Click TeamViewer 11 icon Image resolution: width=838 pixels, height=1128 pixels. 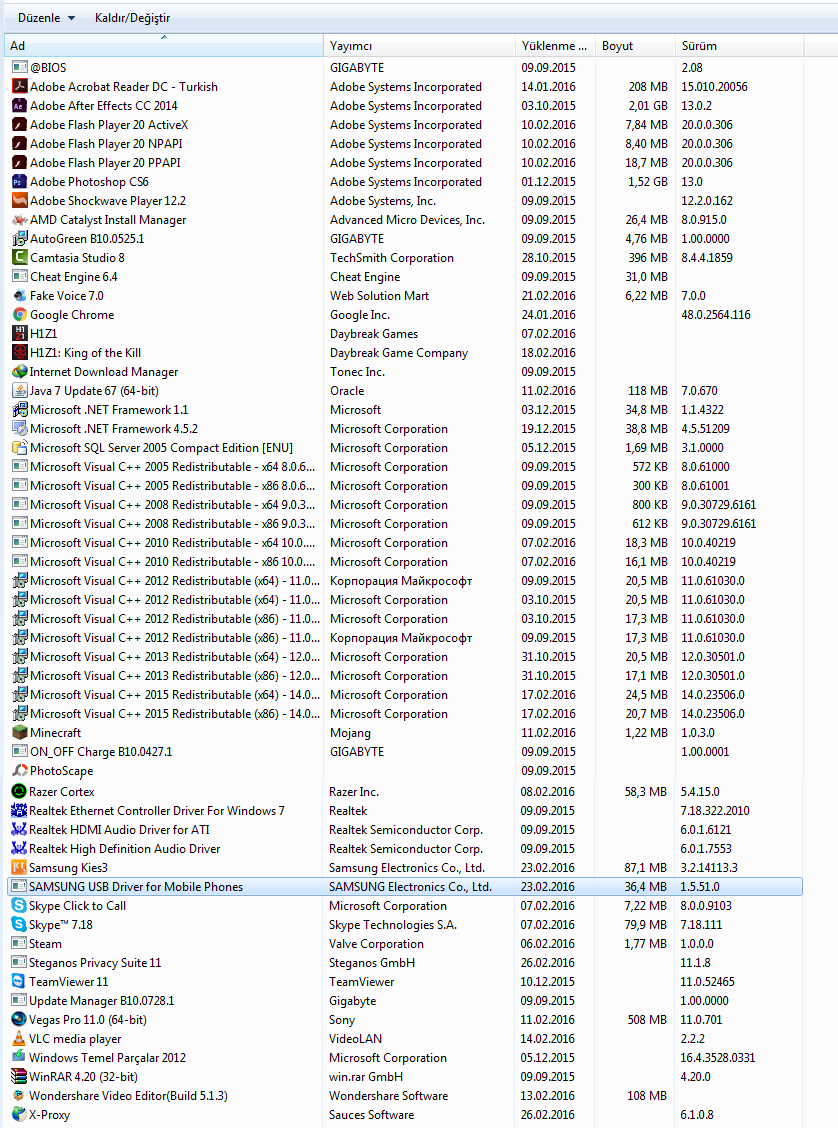point(19,981)
